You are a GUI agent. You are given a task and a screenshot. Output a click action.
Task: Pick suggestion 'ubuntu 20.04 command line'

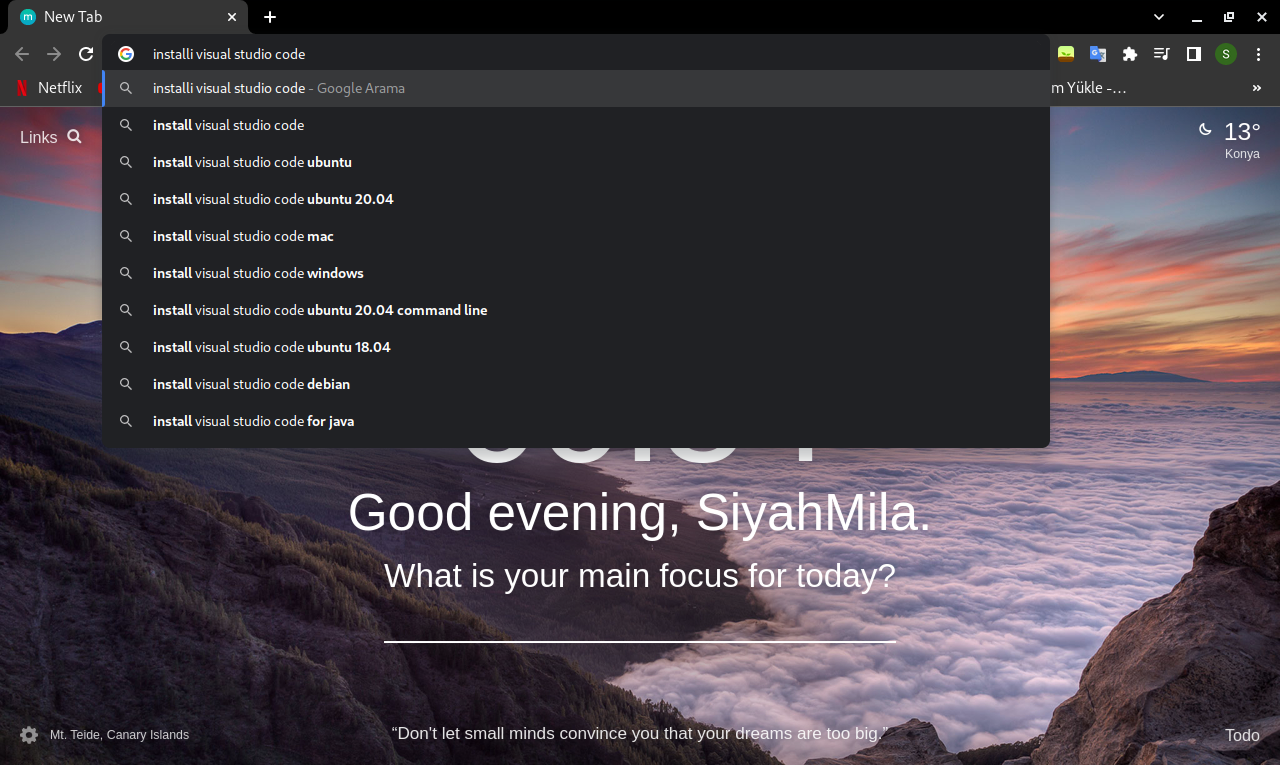tap(576, 310)
